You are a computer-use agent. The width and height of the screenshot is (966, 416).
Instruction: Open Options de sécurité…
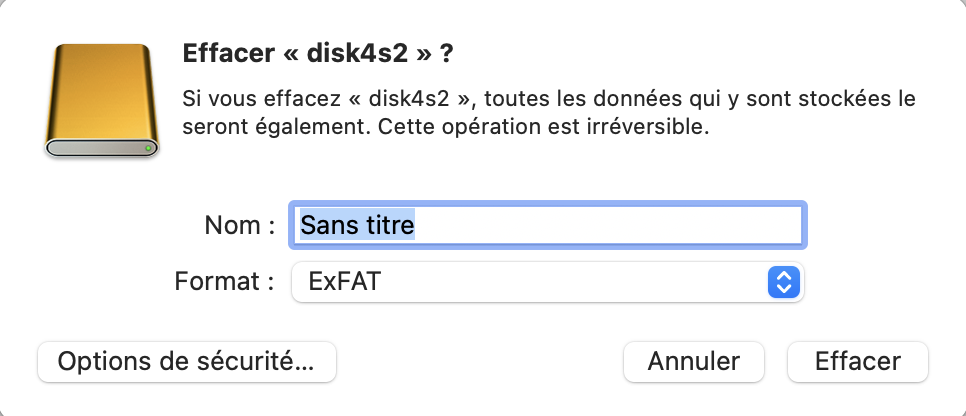click(x=186, y=361)
